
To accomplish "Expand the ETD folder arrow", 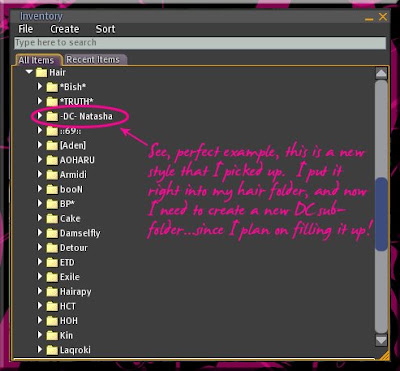I will 40,262.
